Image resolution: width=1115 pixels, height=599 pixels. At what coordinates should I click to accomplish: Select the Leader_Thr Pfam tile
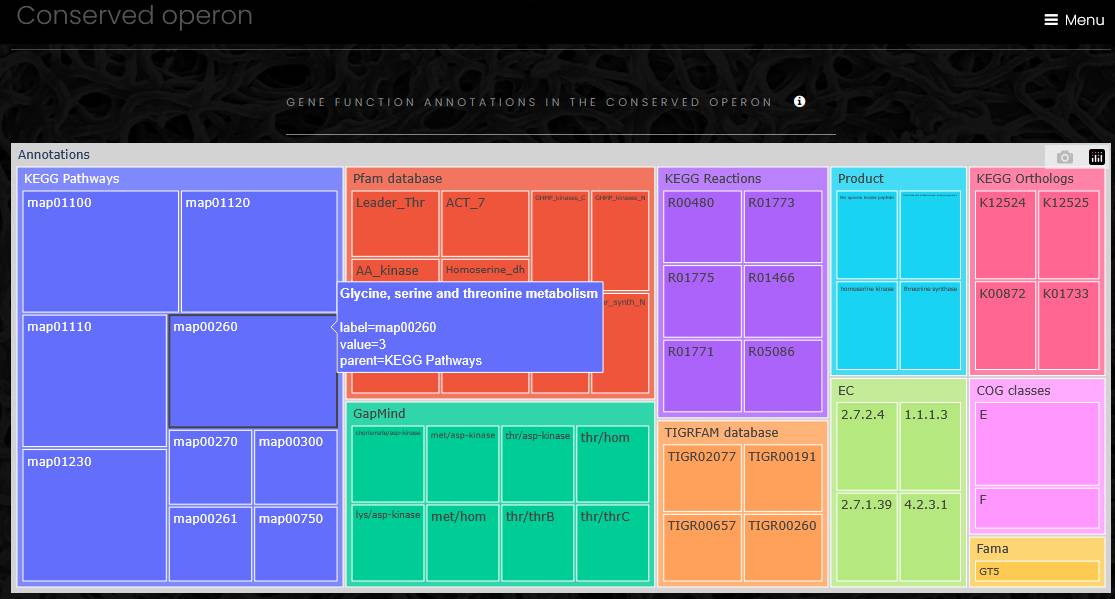coord(395,223)
